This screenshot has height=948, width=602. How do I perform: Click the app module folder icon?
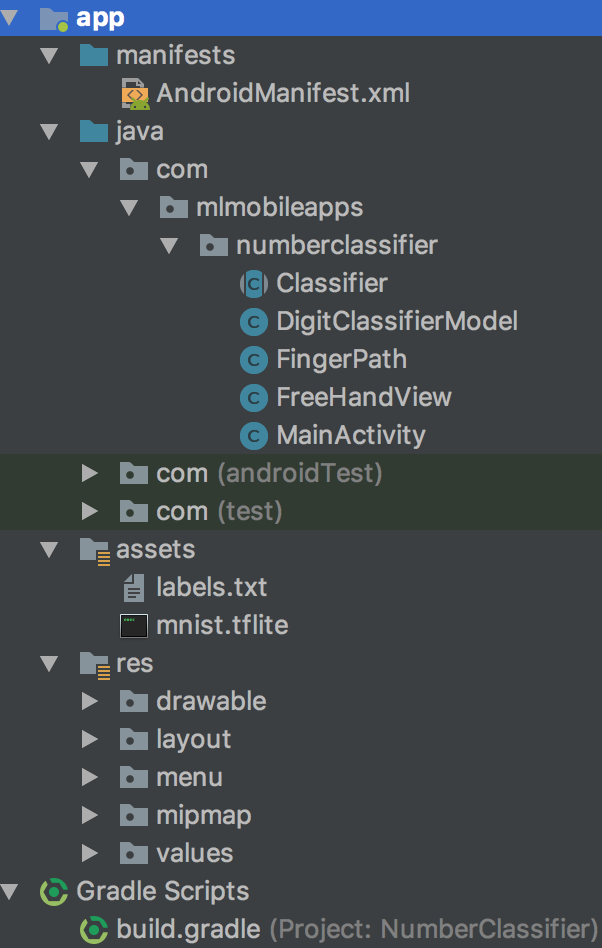[x=54, y=18]
